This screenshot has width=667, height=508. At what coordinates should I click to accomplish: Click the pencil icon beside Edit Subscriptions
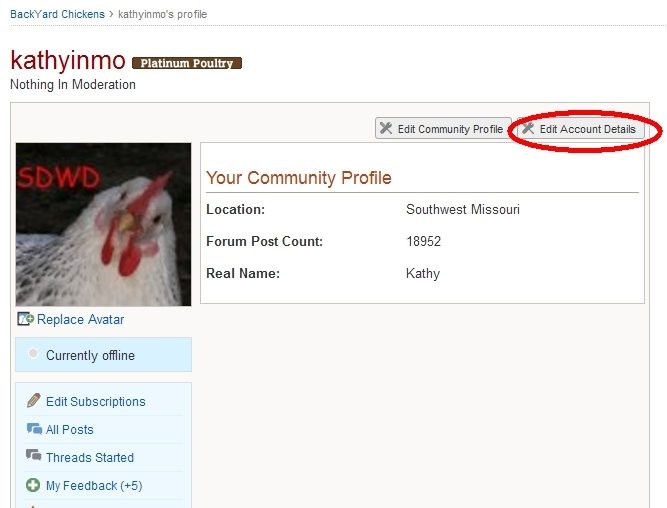coord(33,401)
